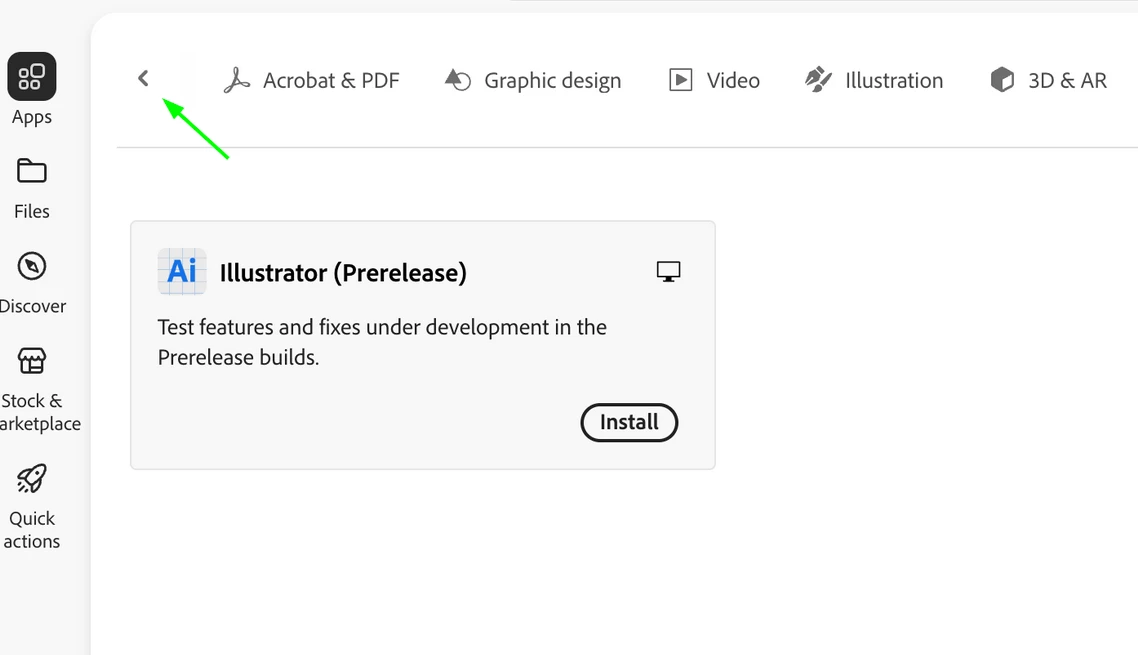This screenshot has height=655, width=1138.
Task: Open the Apps section in sidebar
Action: [x=31, y=90]
